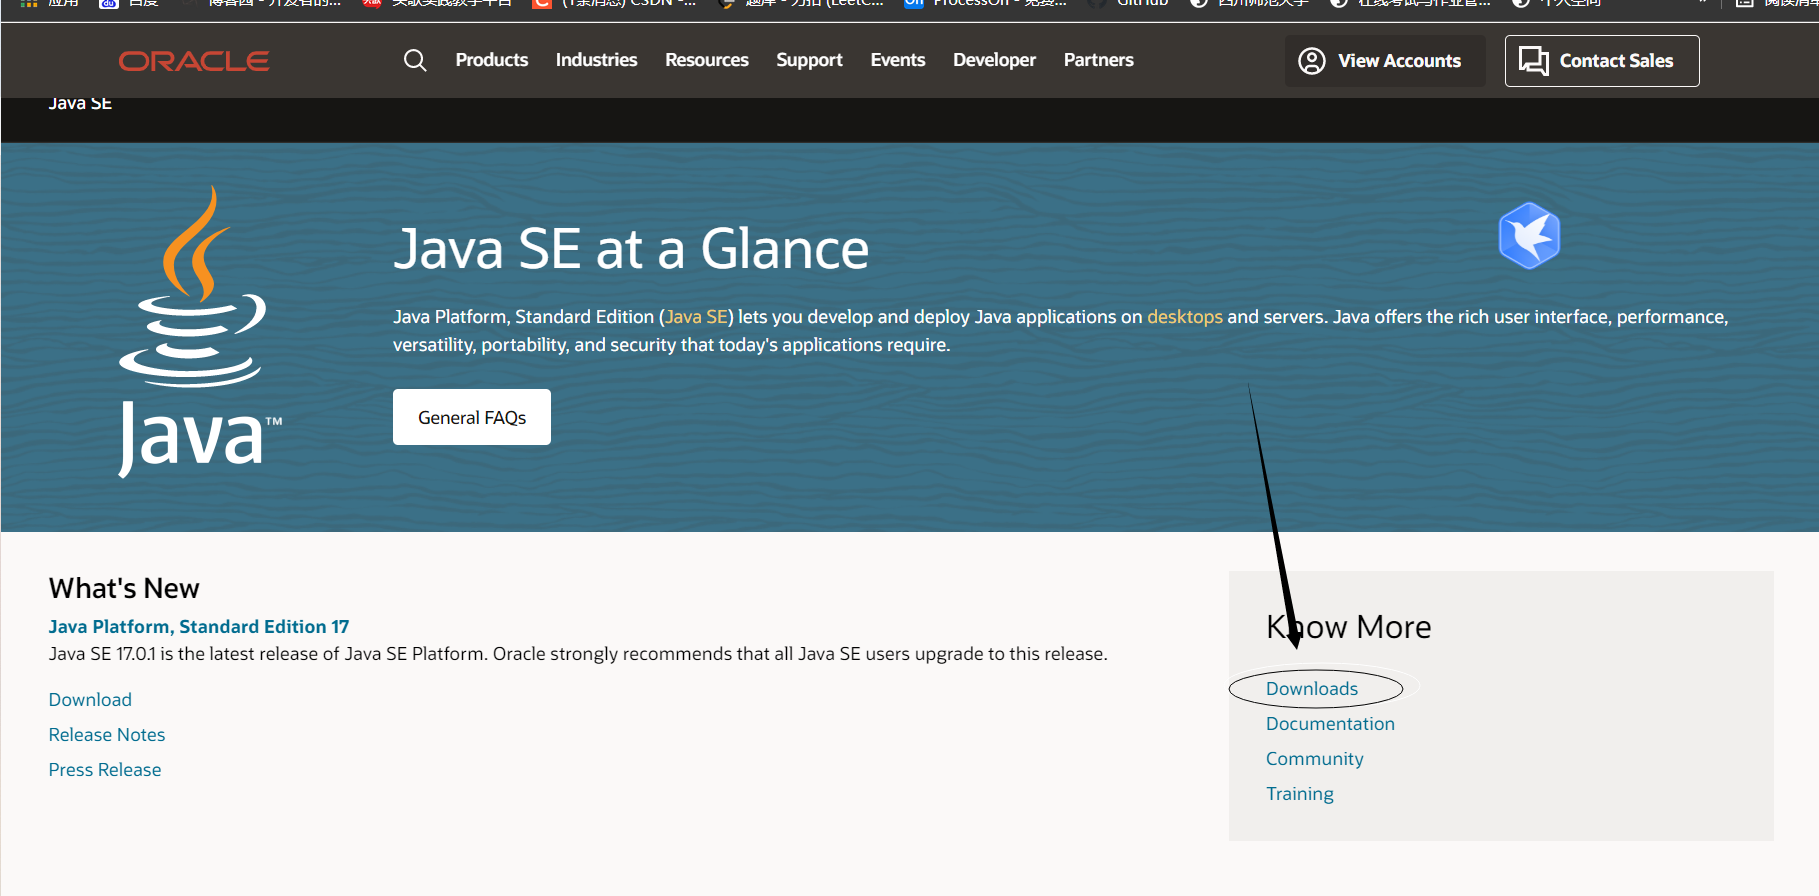Image resolution: width=1819 pixels, height=896 pixels.
Task: Click the What's New heading
Action: coord(124,588)
